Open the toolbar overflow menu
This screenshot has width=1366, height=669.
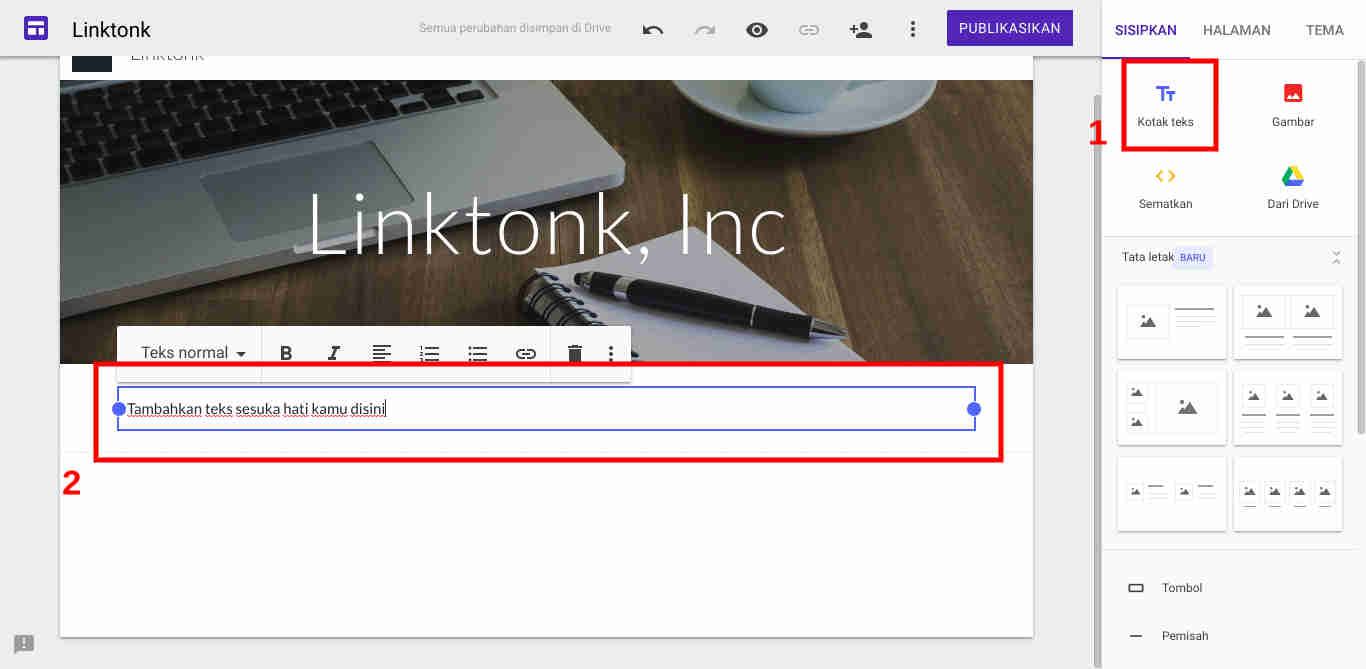pos(611,352)
